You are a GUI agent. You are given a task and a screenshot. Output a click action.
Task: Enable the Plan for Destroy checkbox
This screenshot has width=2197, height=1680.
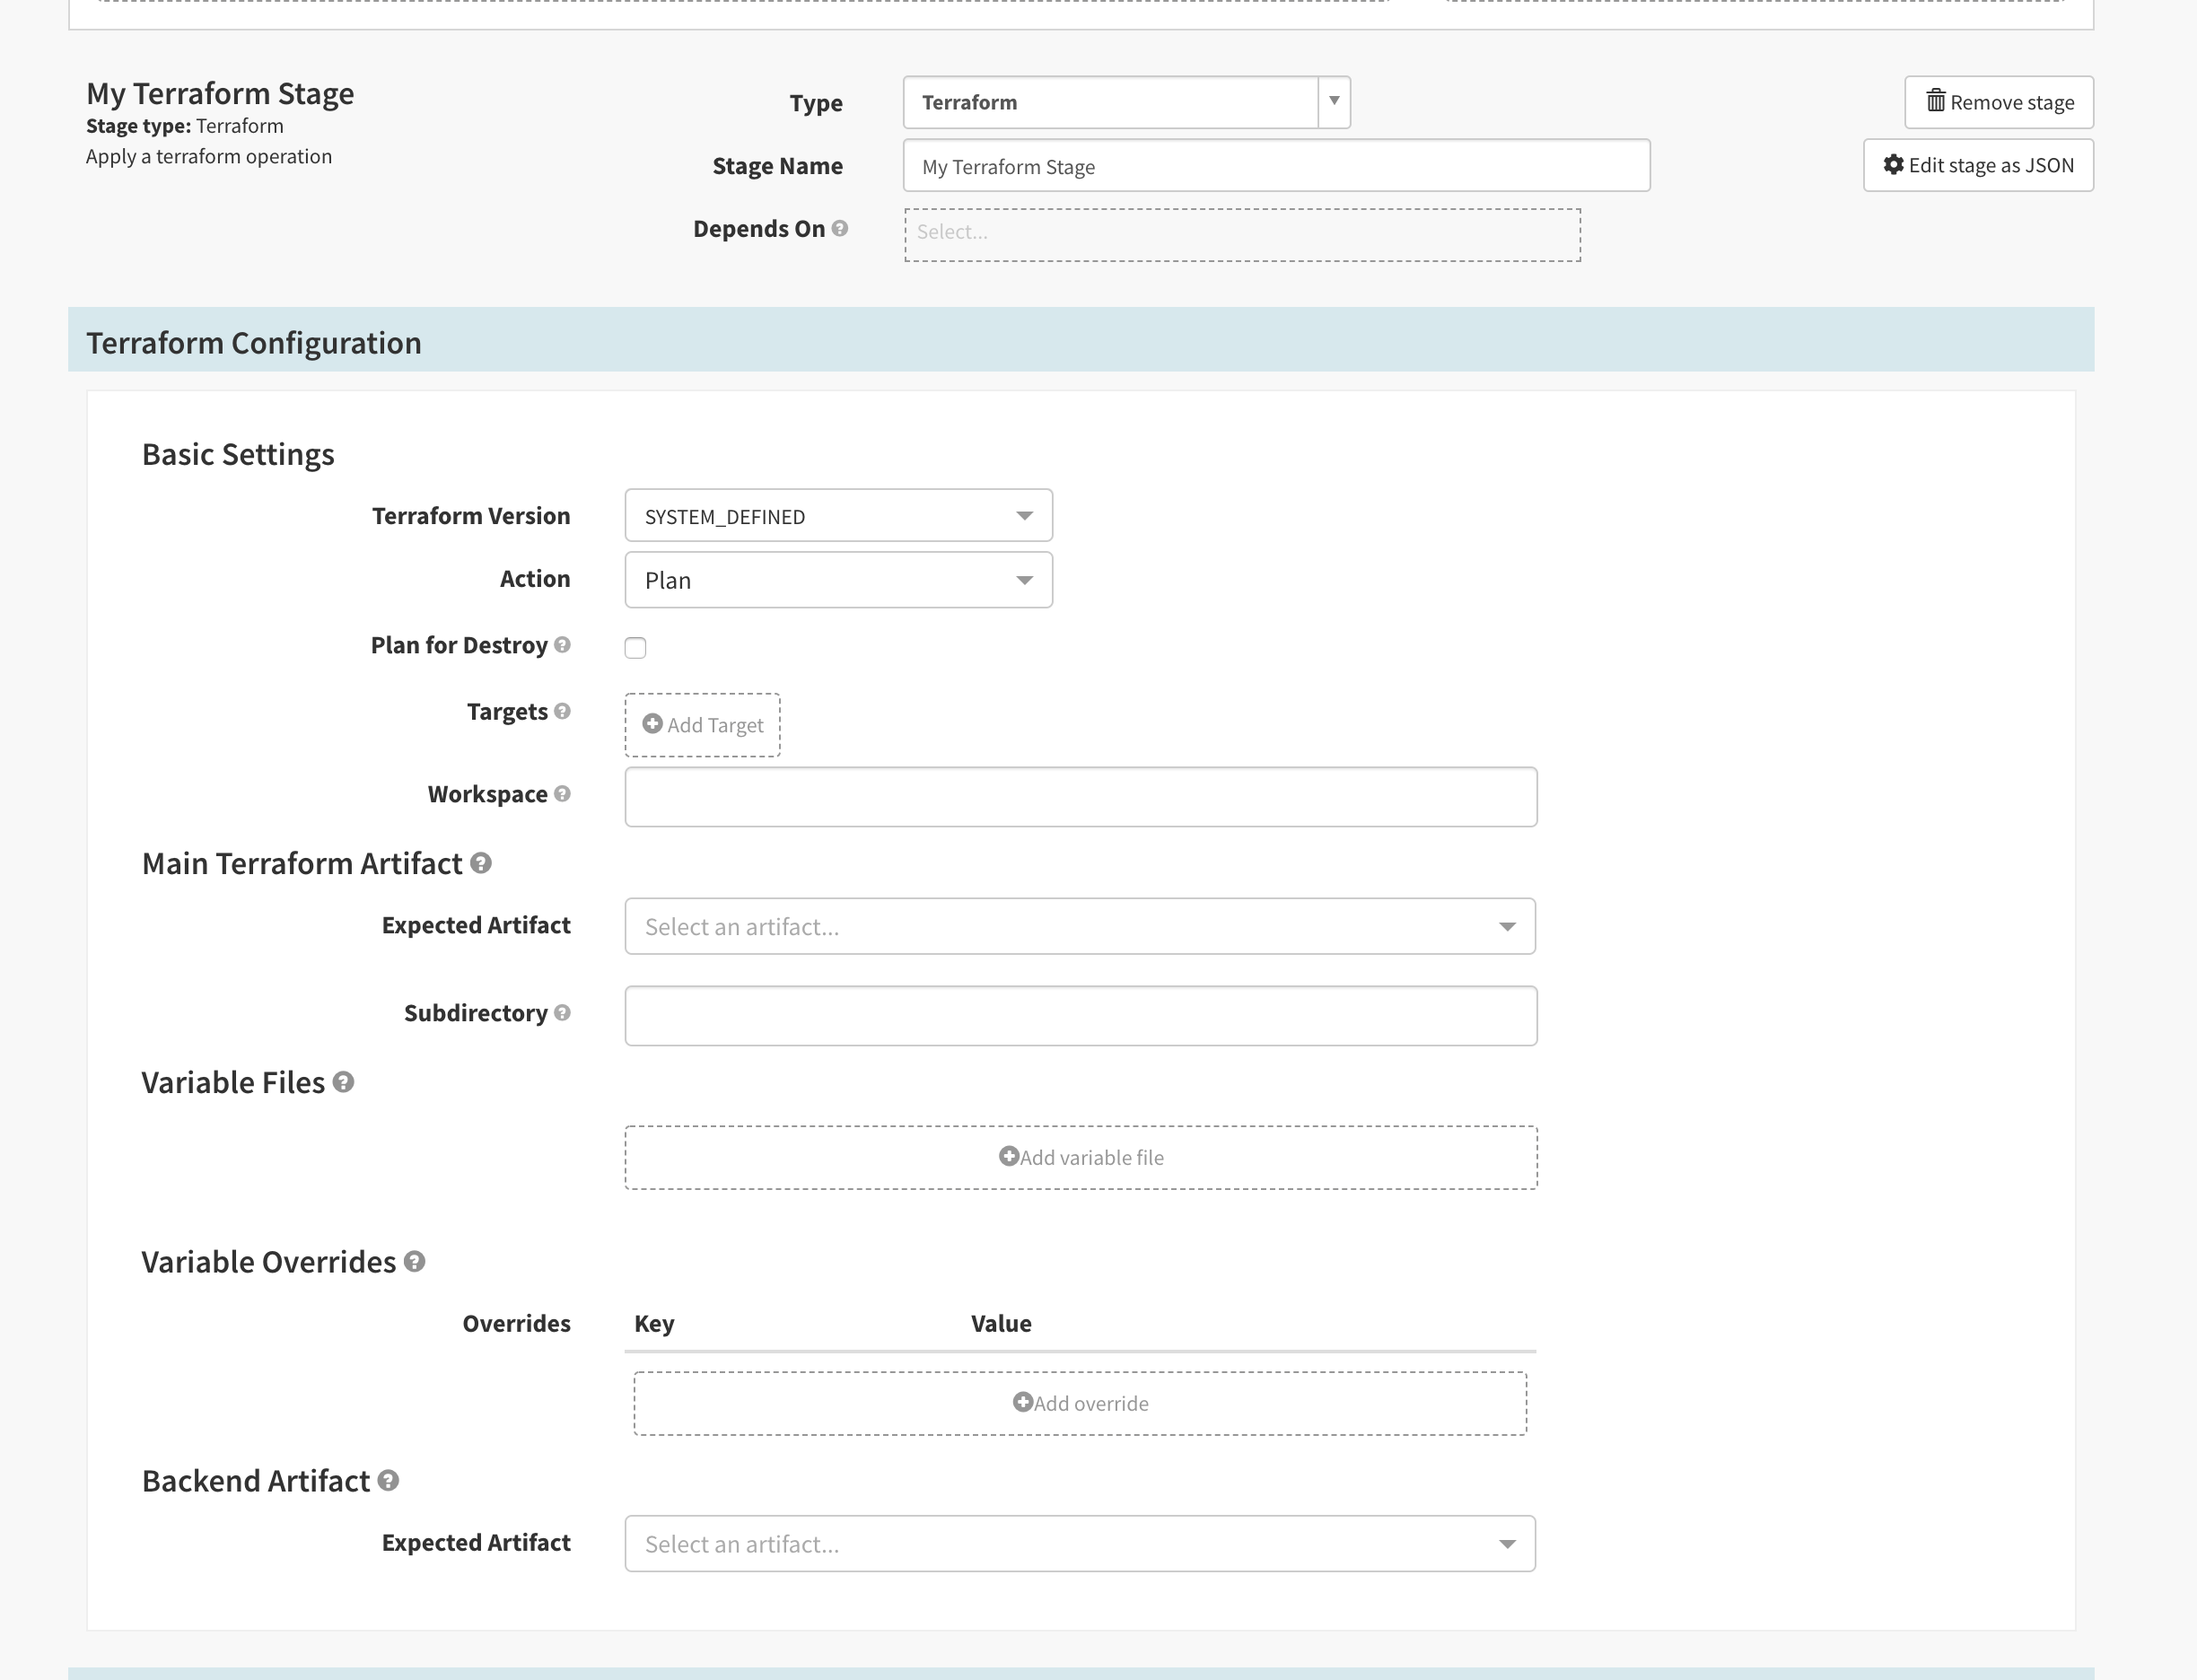[x=636, y=648]
